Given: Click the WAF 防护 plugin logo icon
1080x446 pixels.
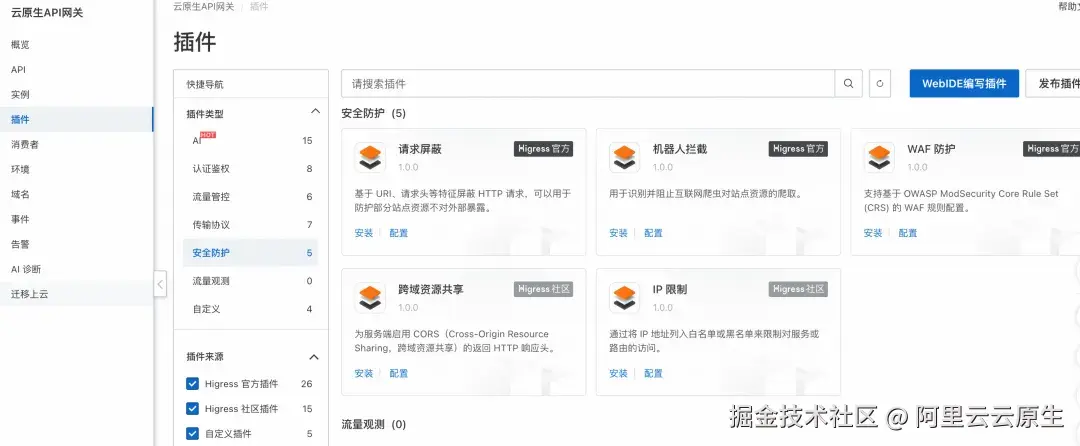Looking at the screenshot, I should 880,157.
